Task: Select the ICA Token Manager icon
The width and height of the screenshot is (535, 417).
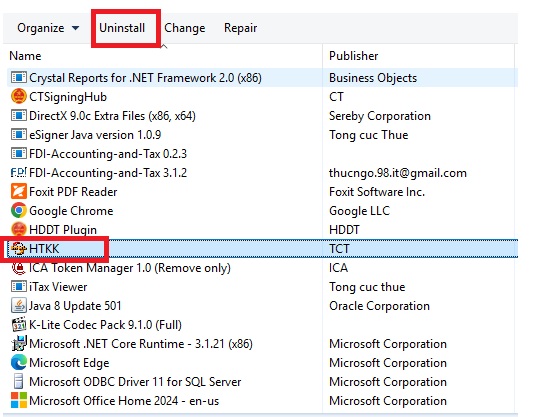Action: (x=18, y=268)
